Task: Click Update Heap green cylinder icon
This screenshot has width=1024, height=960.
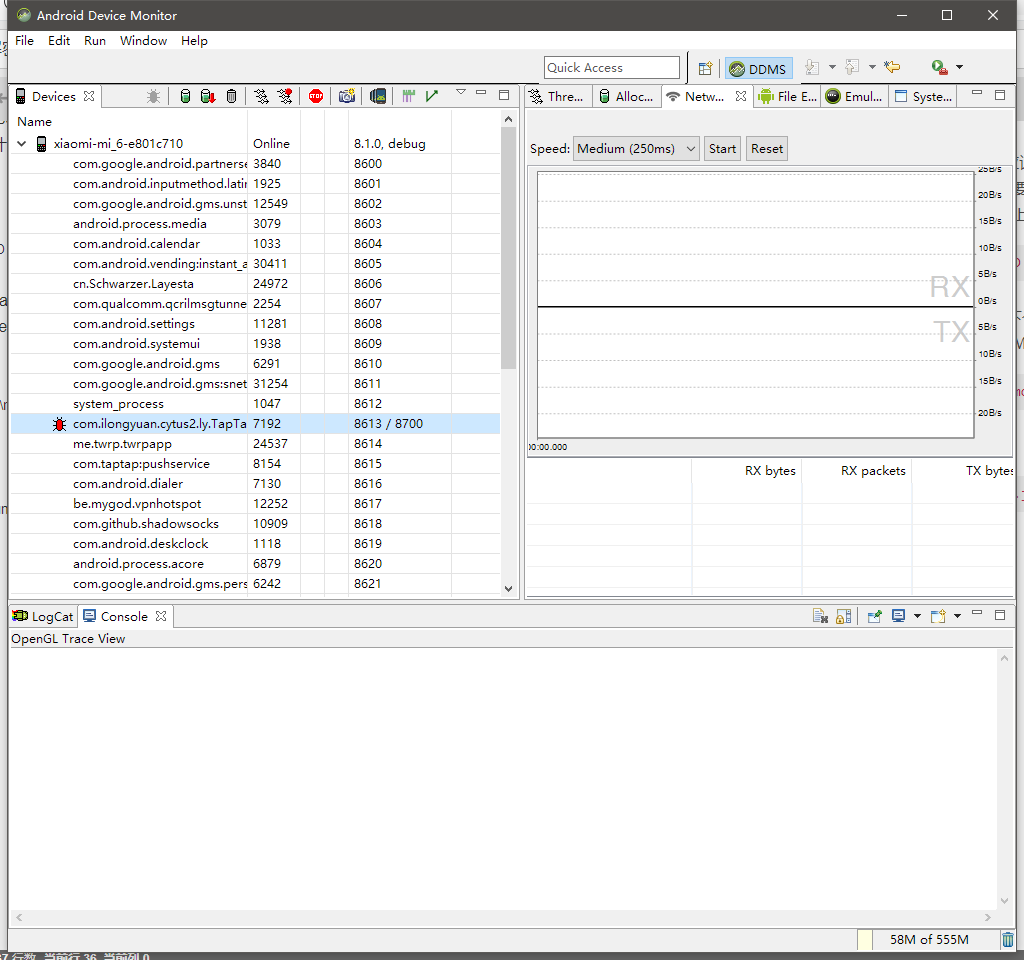Action: click(x=185, y=97)
